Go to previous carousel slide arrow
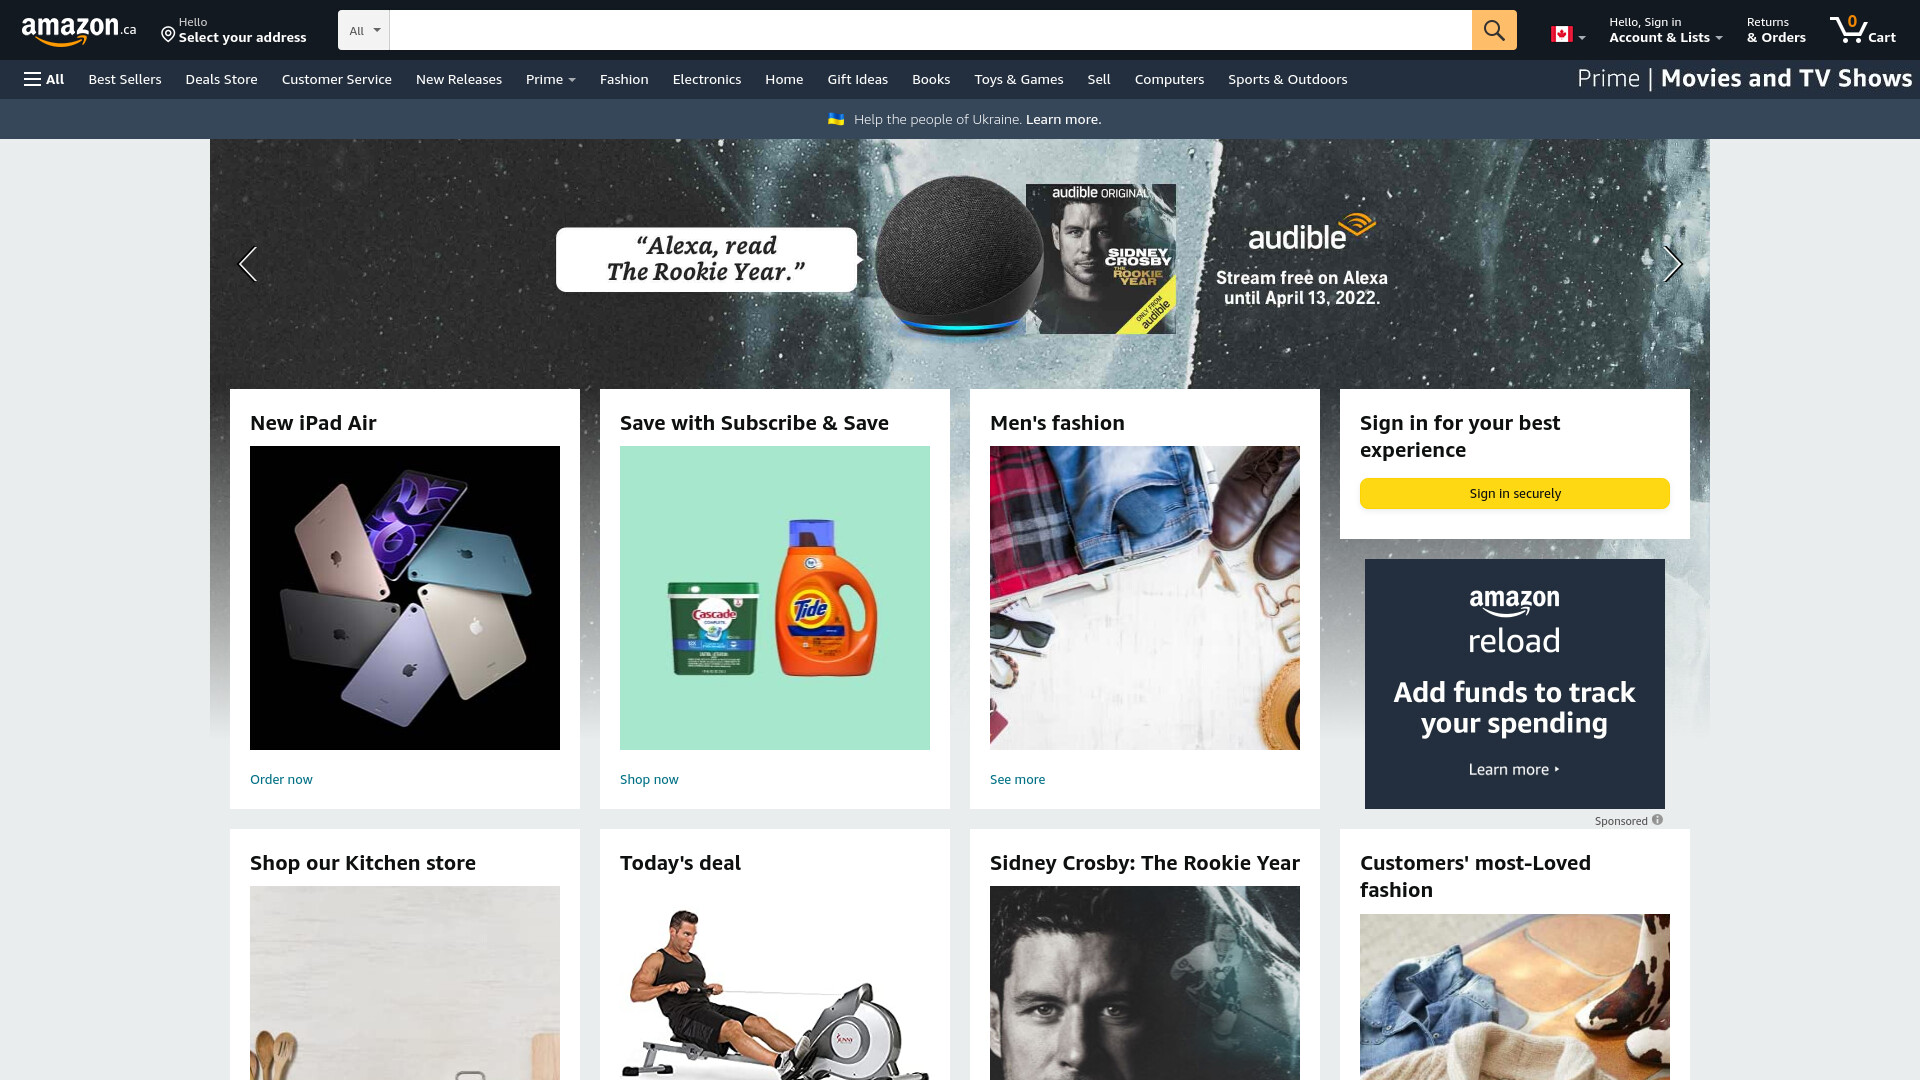The image size is (1920, 1080). pos(248,264)
